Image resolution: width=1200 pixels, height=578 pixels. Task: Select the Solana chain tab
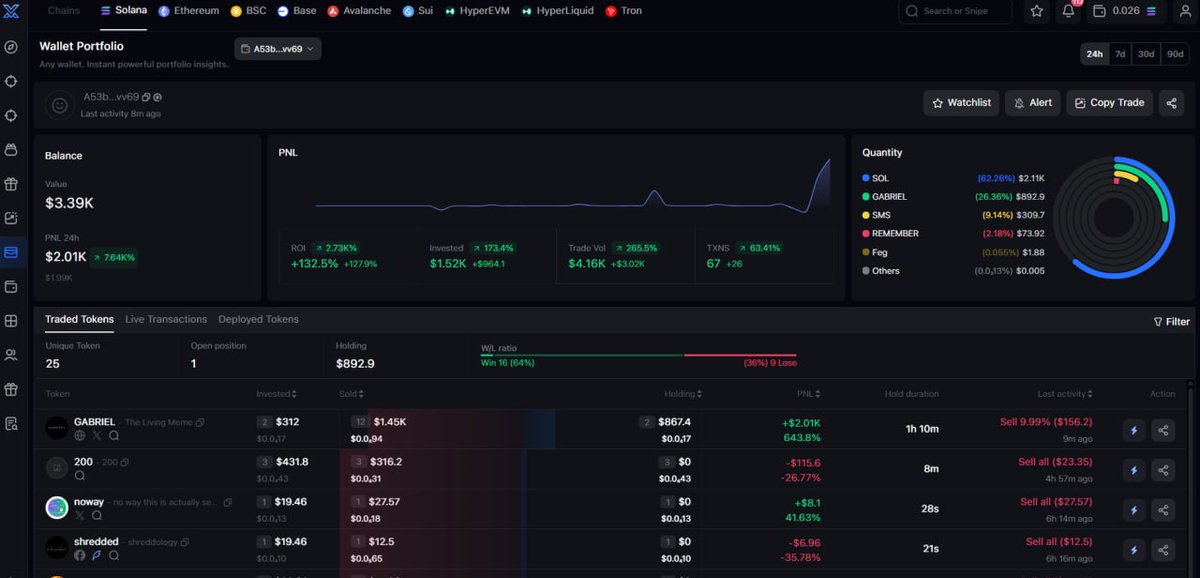tap(124, 11)
